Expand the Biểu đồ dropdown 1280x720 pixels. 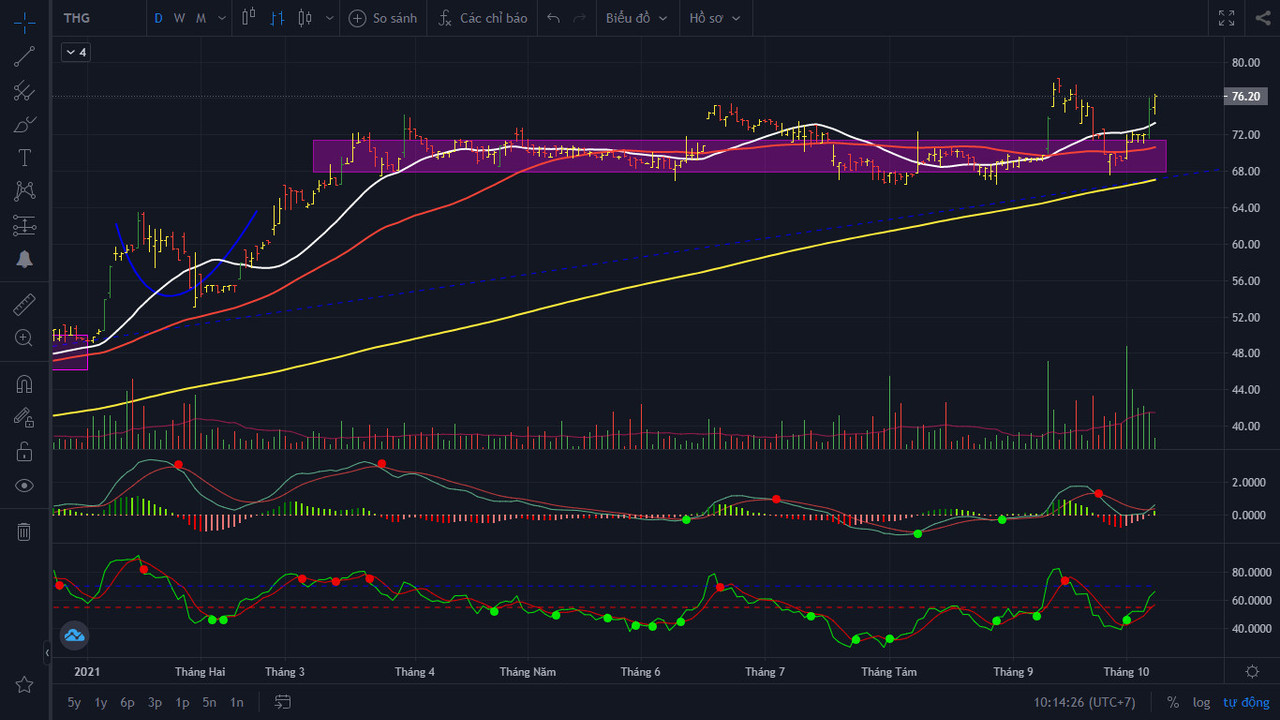click(x=636, y=18)
